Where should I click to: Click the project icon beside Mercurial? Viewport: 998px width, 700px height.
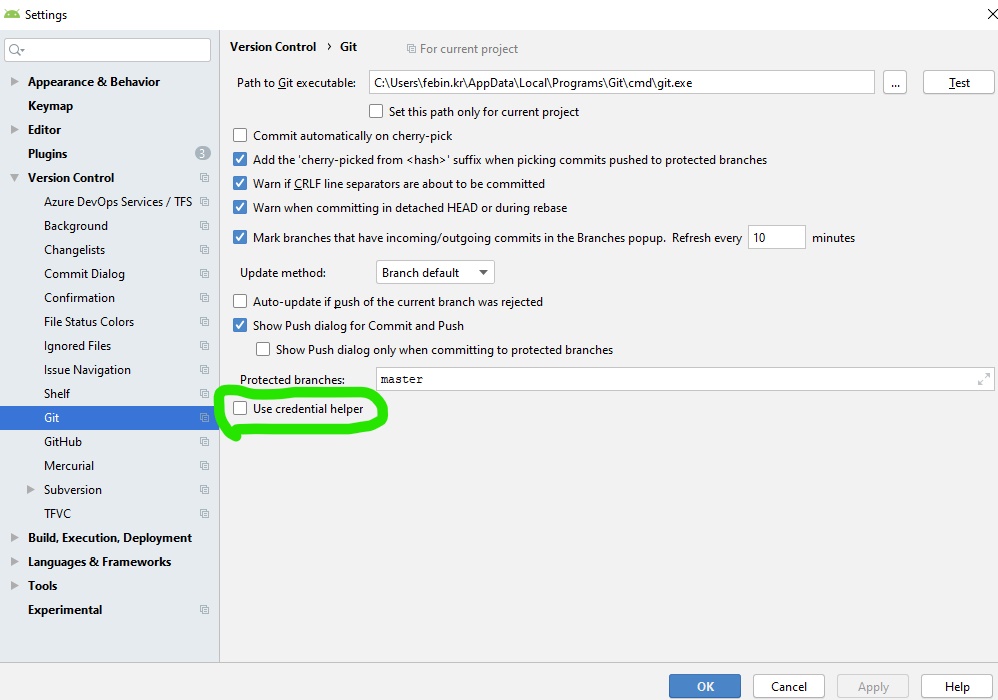[204, 466]
